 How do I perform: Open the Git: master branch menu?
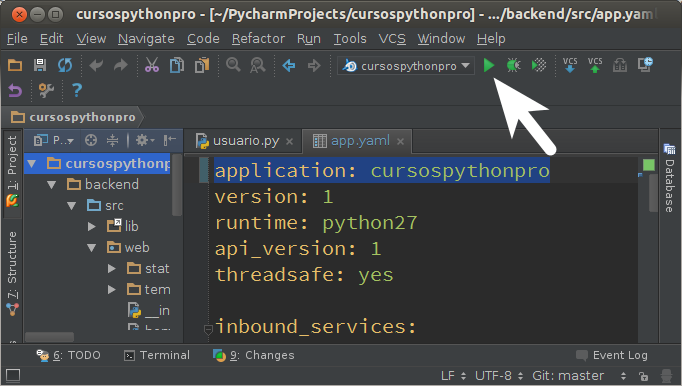579,376
